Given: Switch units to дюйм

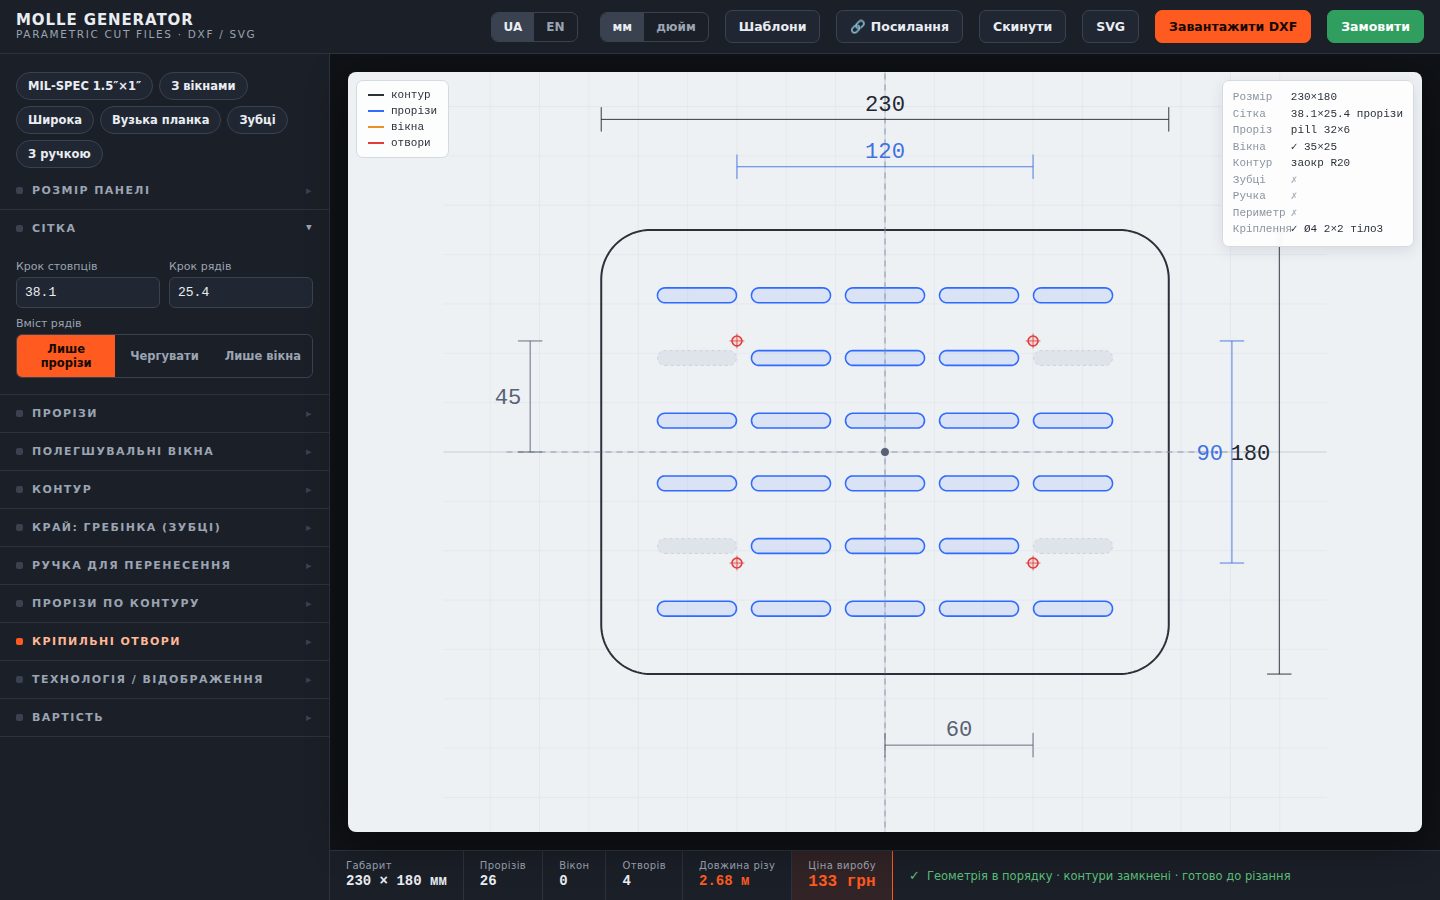Looking at the screenshot, I should tap(676, 27).
